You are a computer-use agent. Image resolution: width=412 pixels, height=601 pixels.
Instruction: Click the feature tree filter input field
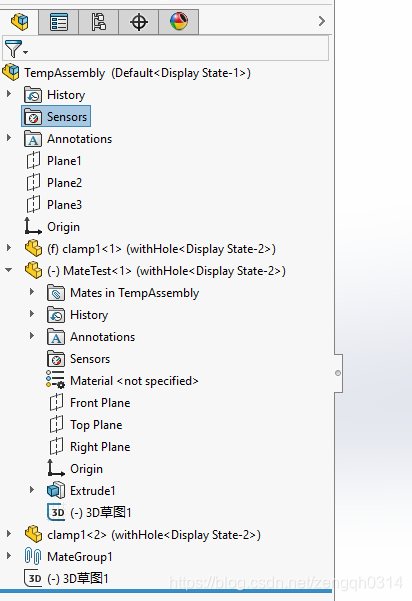click(166, 48)
